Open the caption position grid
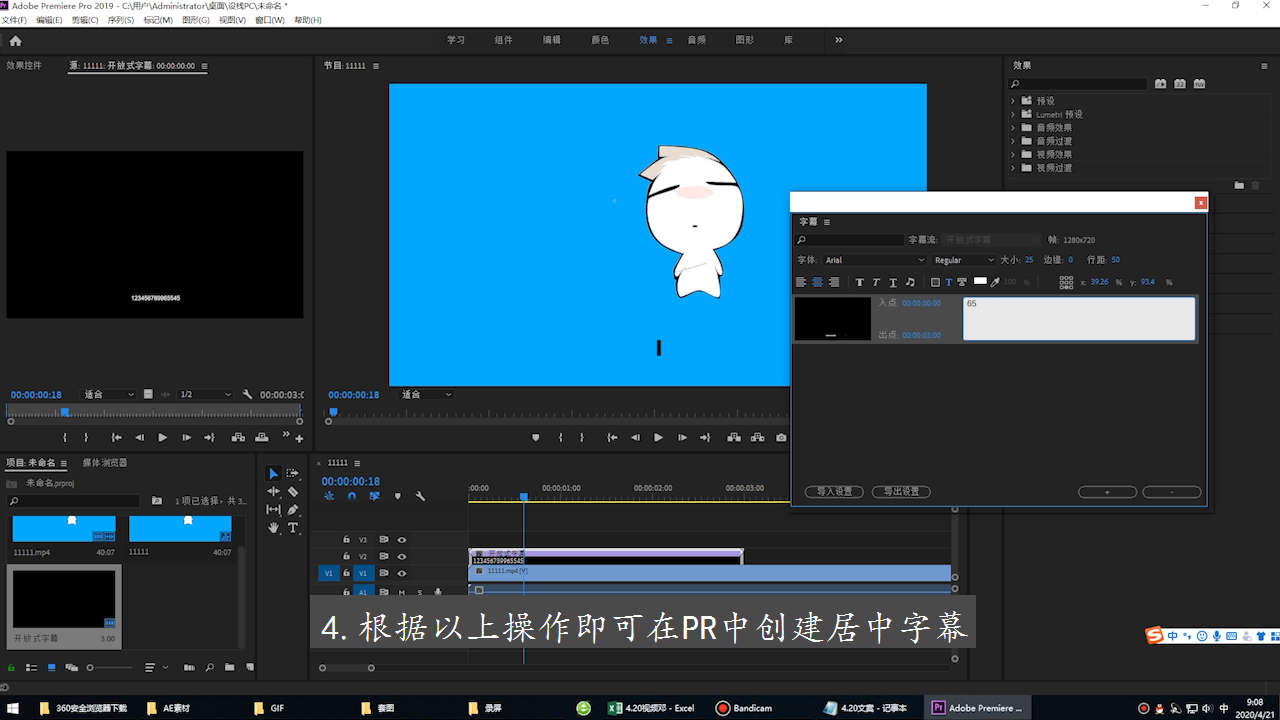This screenshot has width=1280, height=720. point(1066,282)
